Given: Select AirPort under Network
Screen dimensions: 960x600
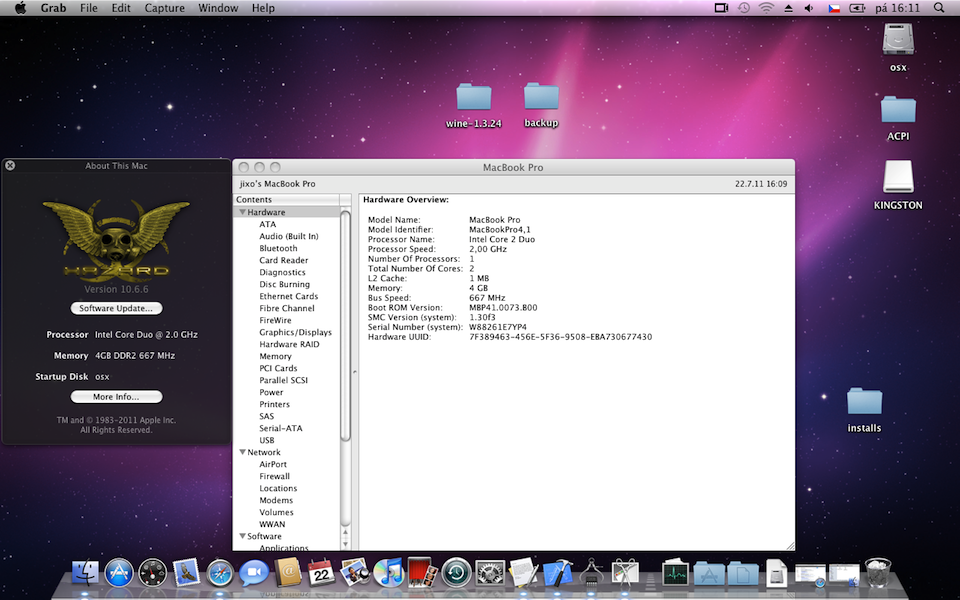Looking at the screenshot, I should (272, 464).
